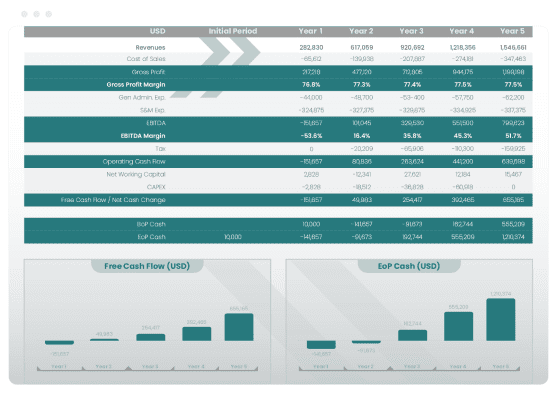Screen dimensions: 557x394
Task: Click the Net Working Capital row label
Action: [136, 174]
